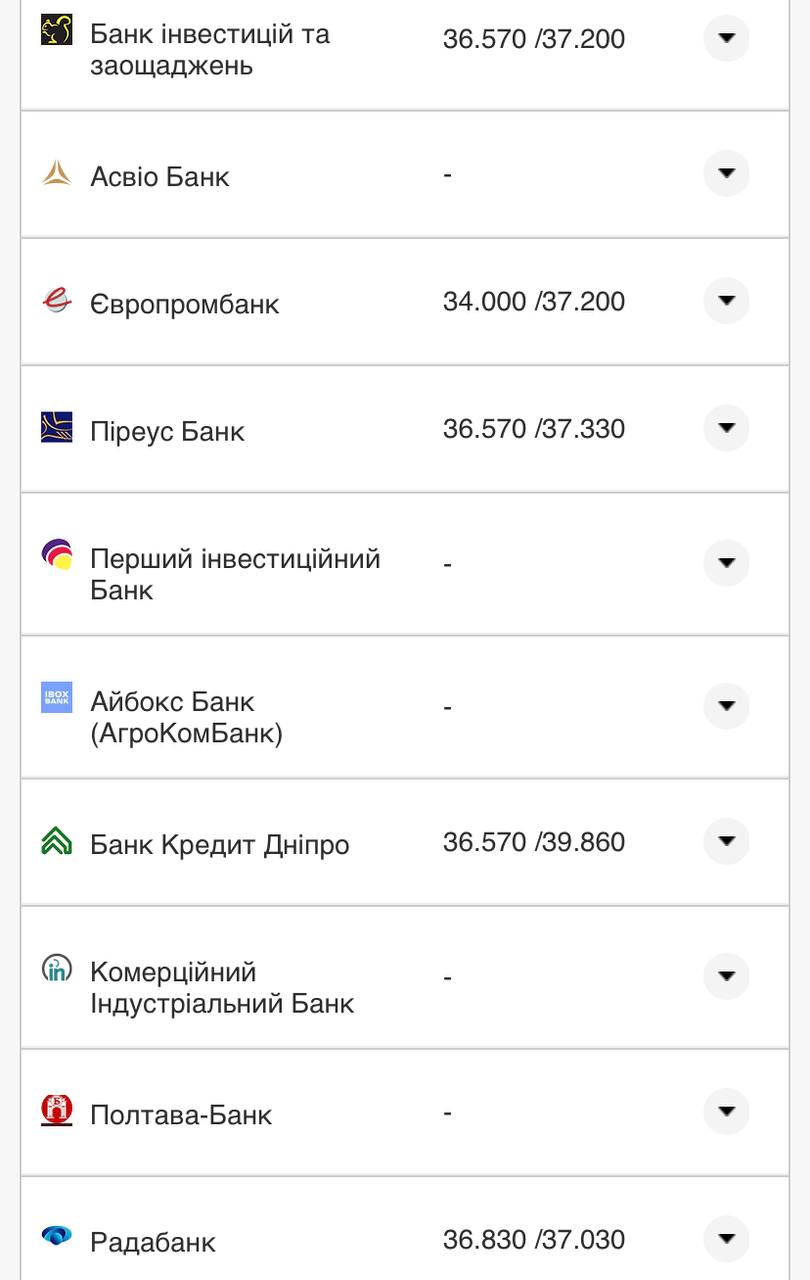
Task: Open the Полтава-Банк page link
Action: (x=180, y=1114)
